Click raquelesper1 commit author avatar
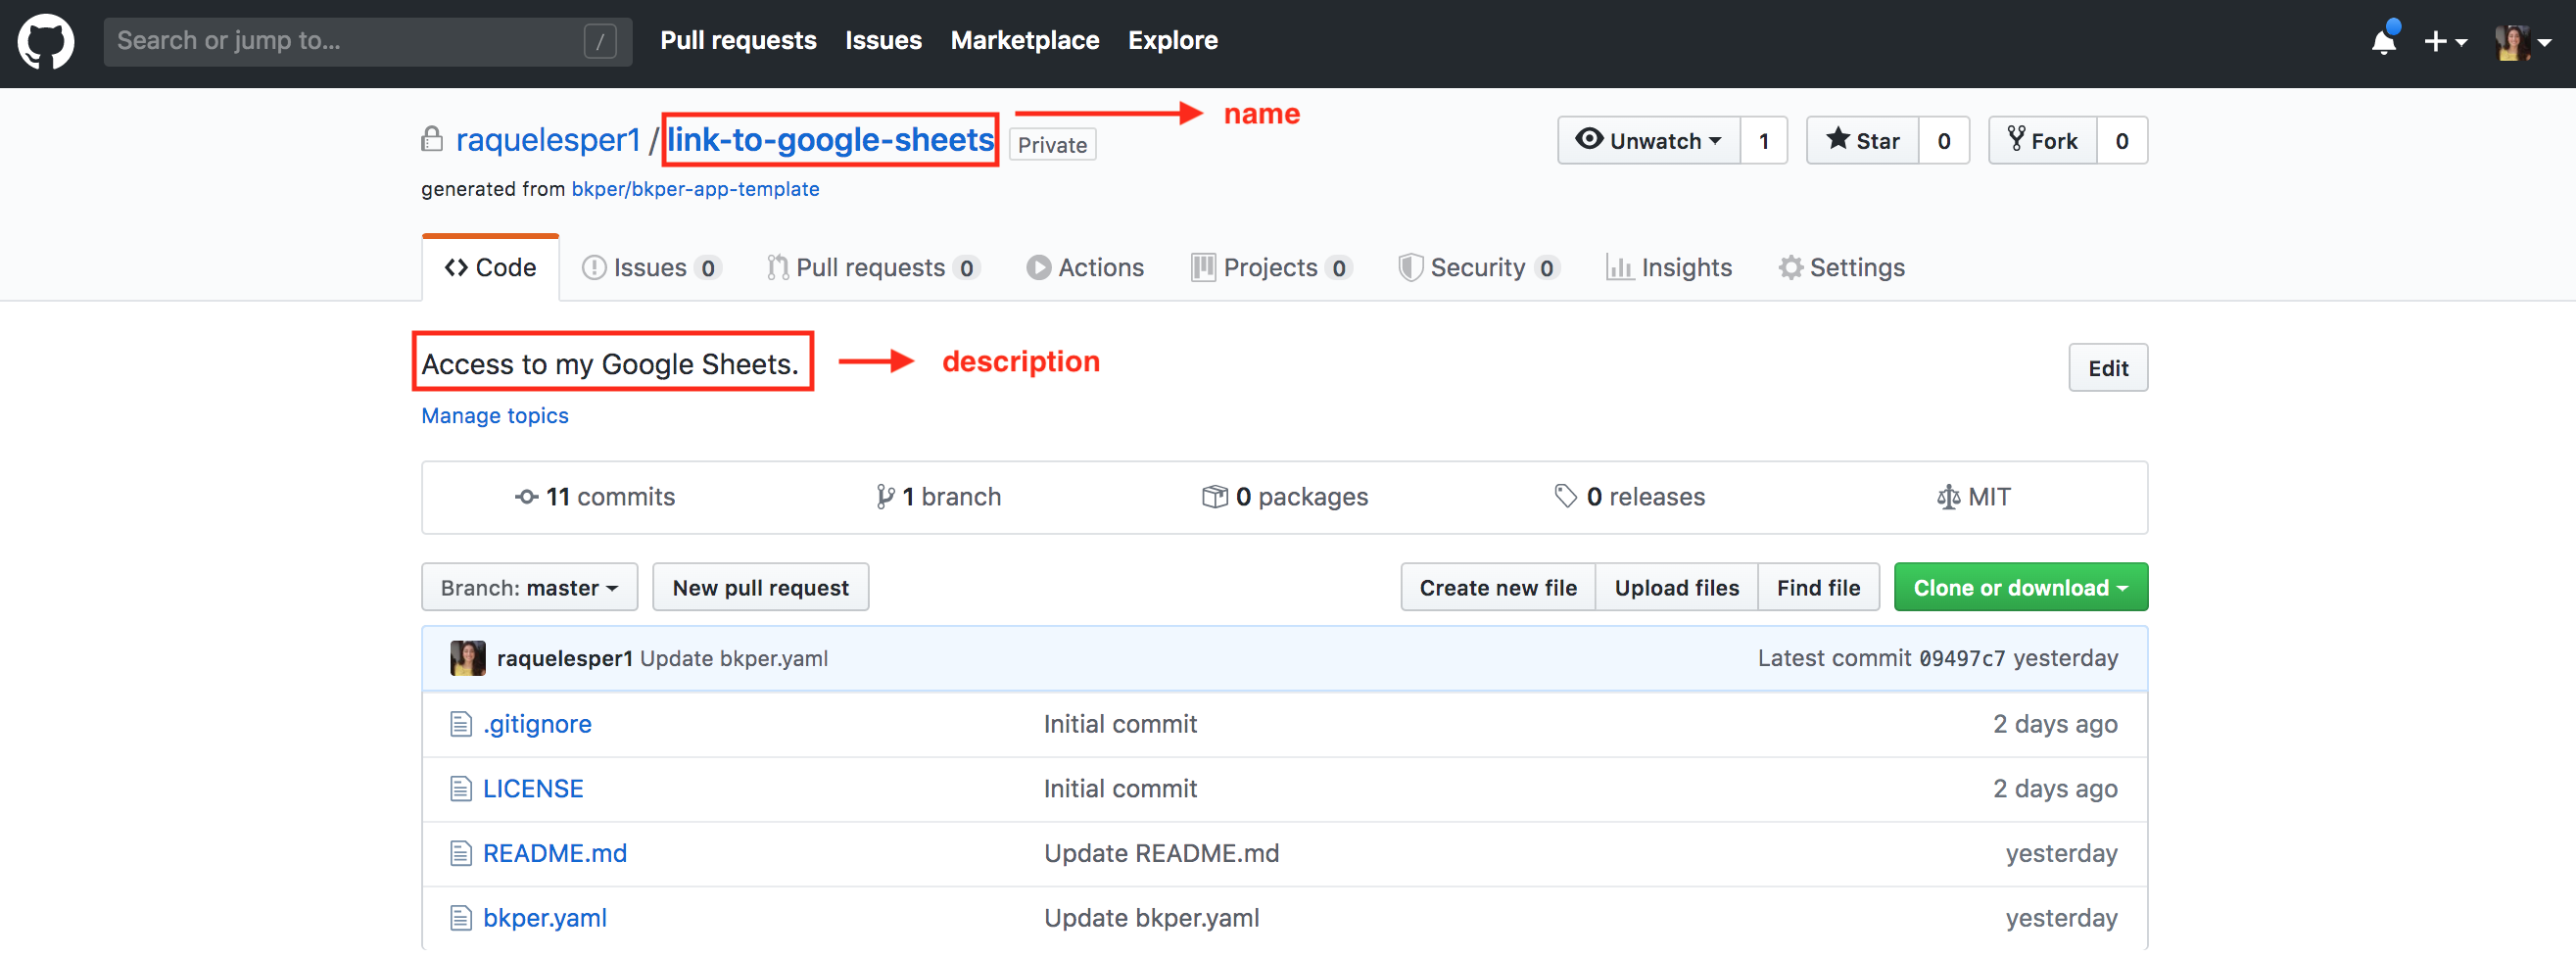 pos(468,658)
